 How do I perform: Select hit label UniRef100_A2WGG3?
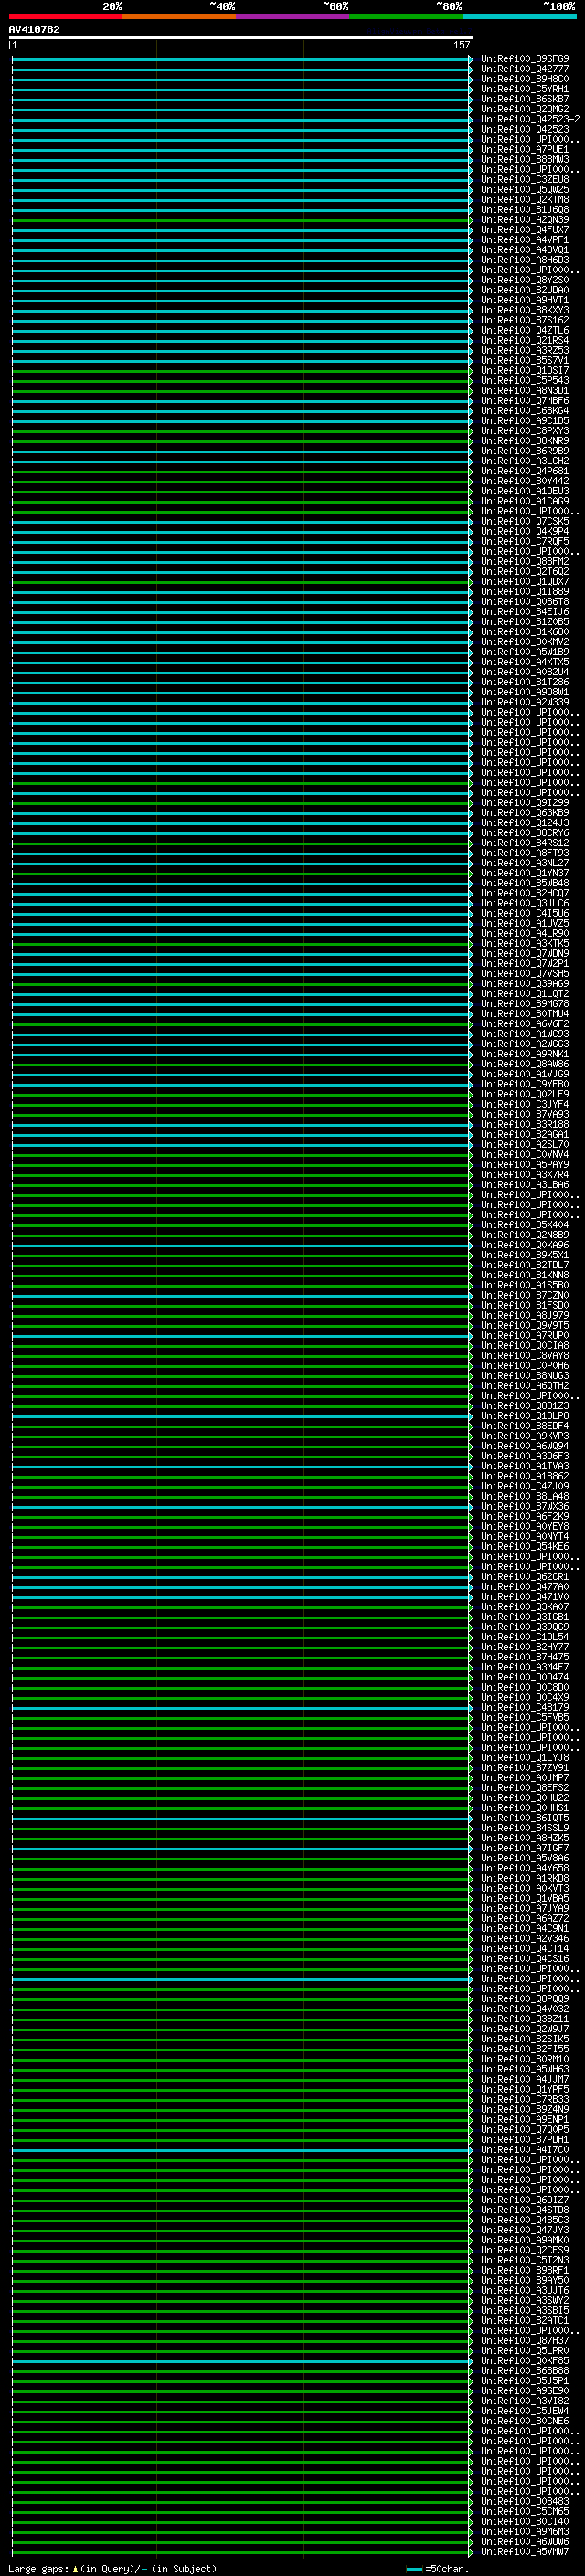[524, 1044]
